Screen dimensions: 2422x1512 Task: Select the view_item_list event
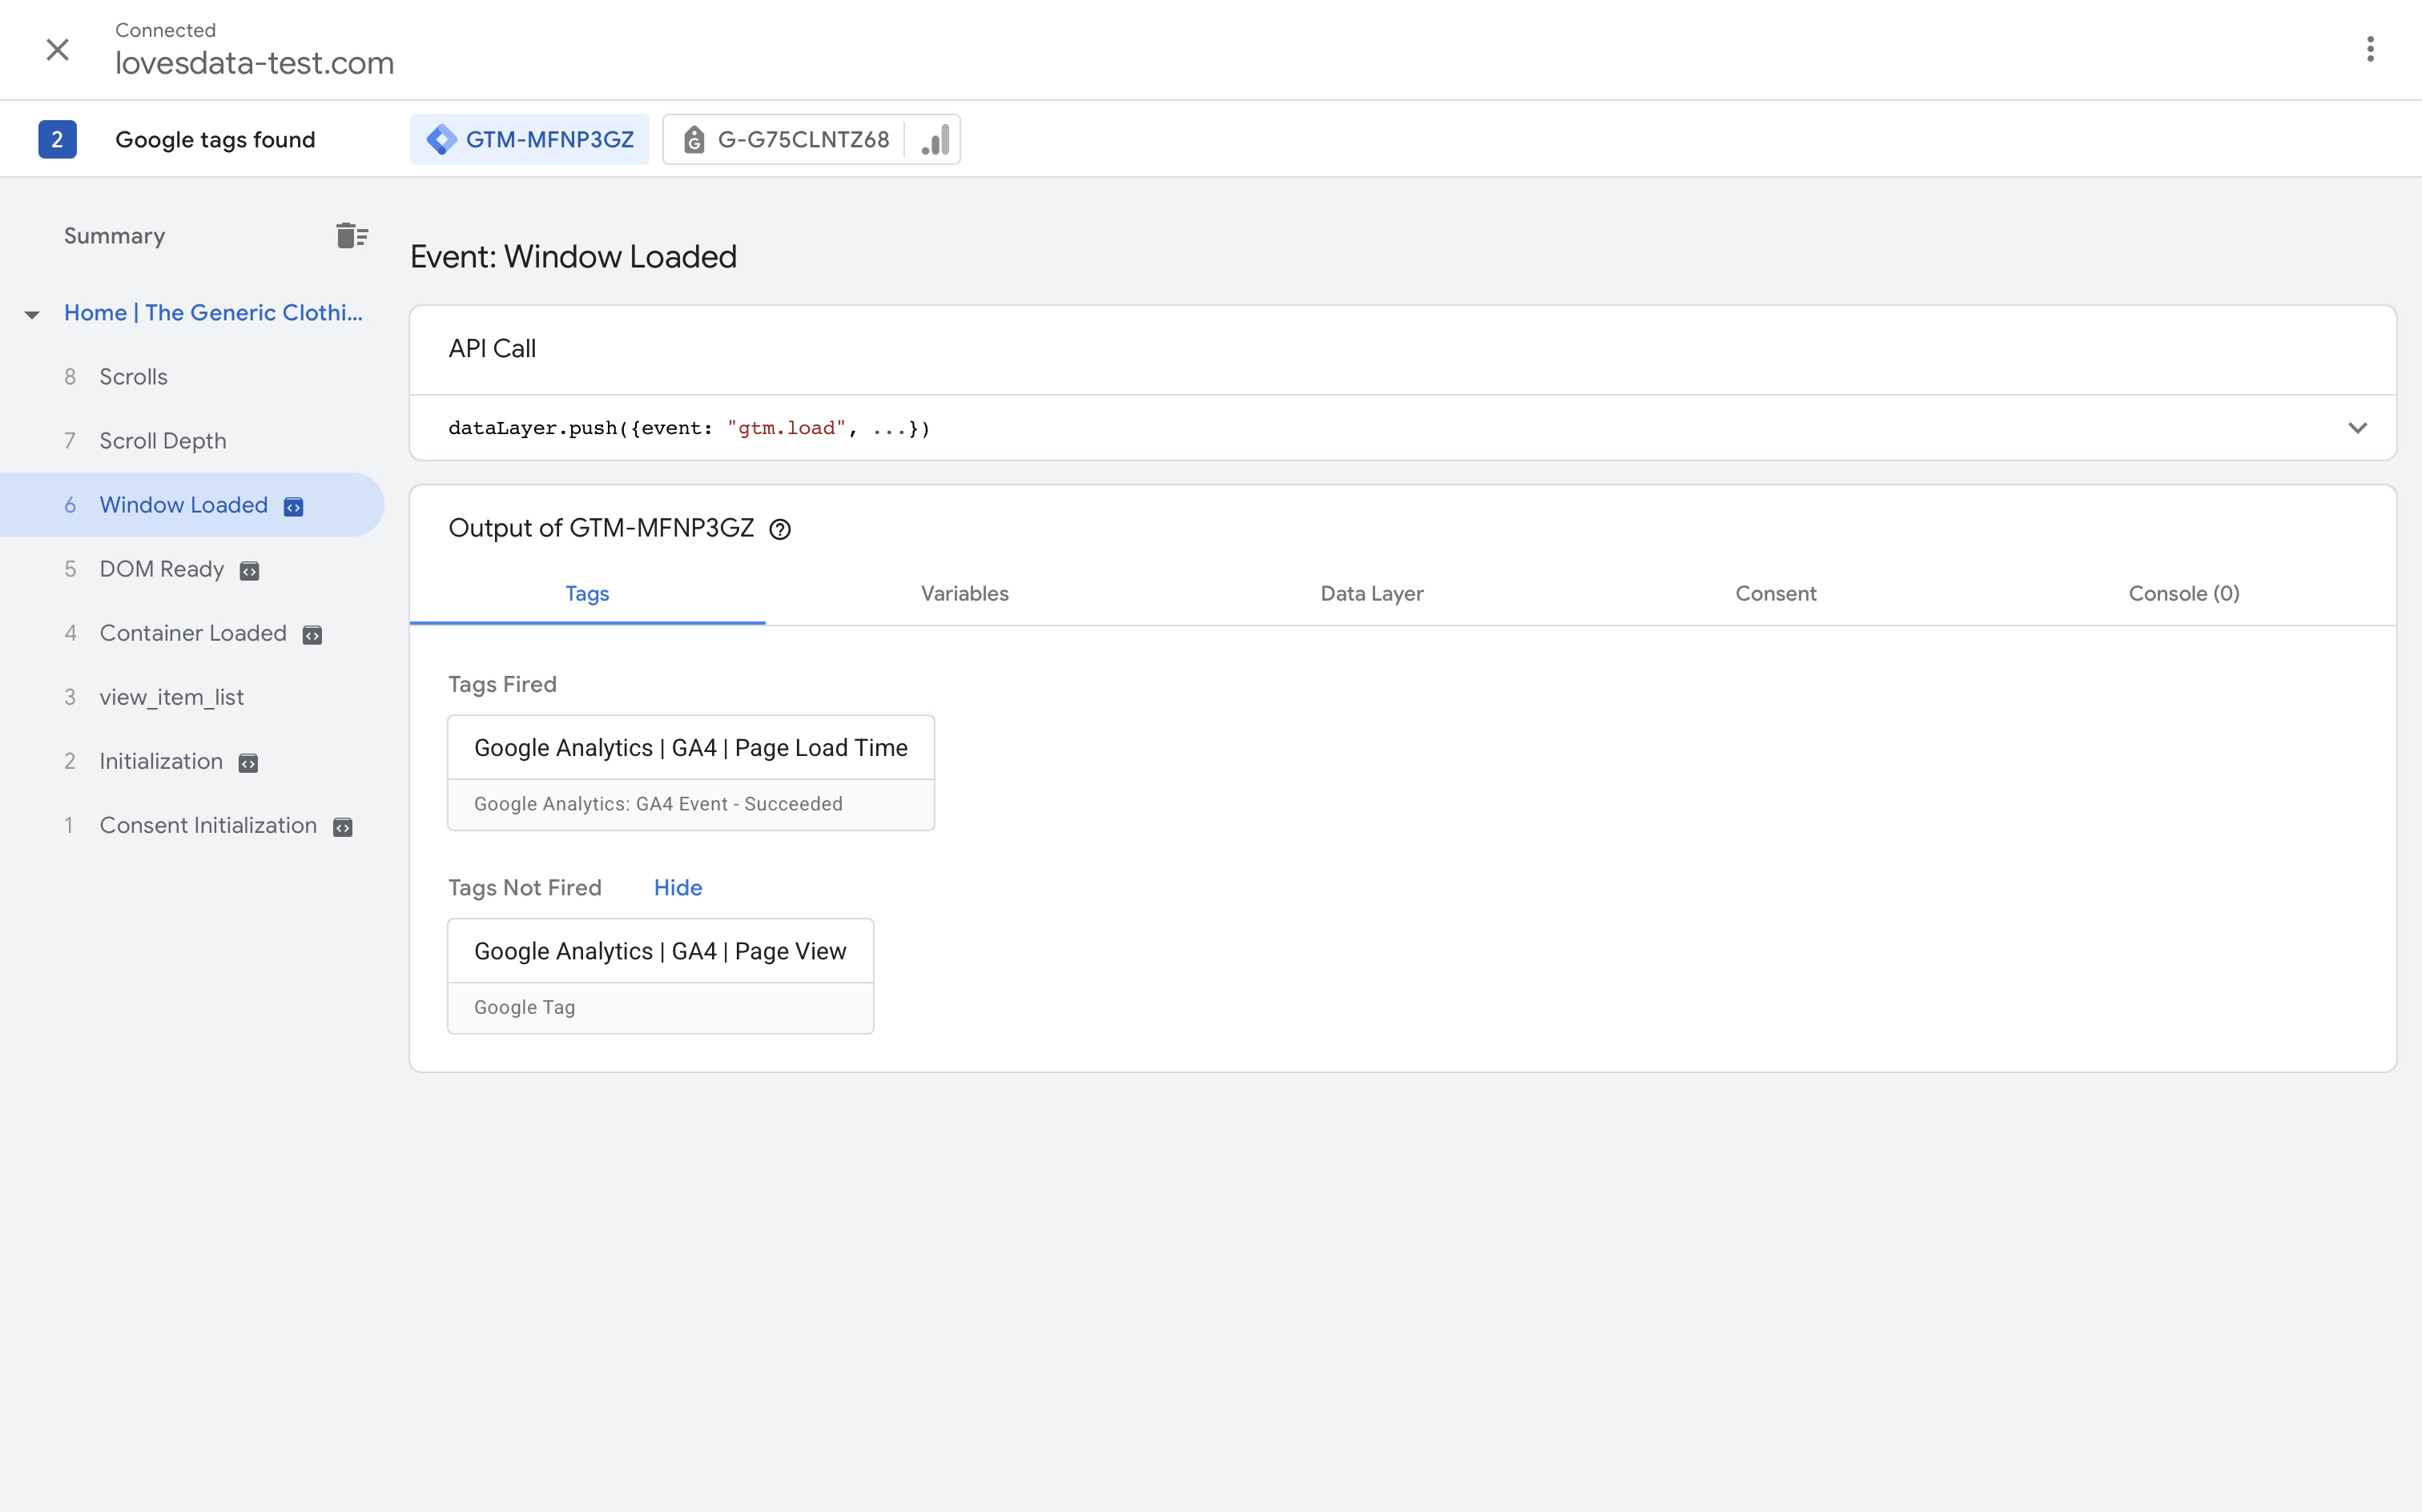click(x=171, y=697)
